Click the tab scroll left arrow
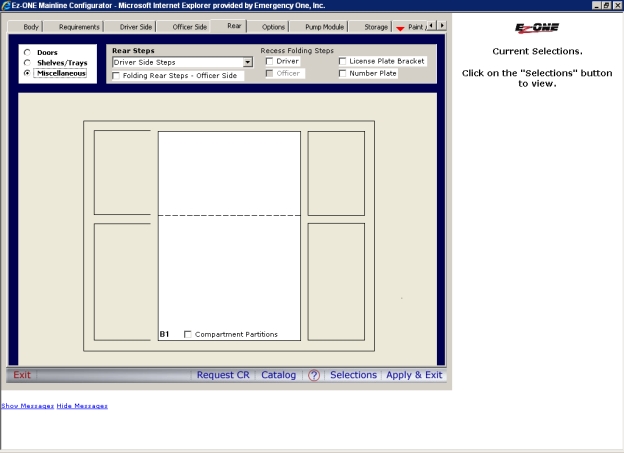 tap(431, 25)
